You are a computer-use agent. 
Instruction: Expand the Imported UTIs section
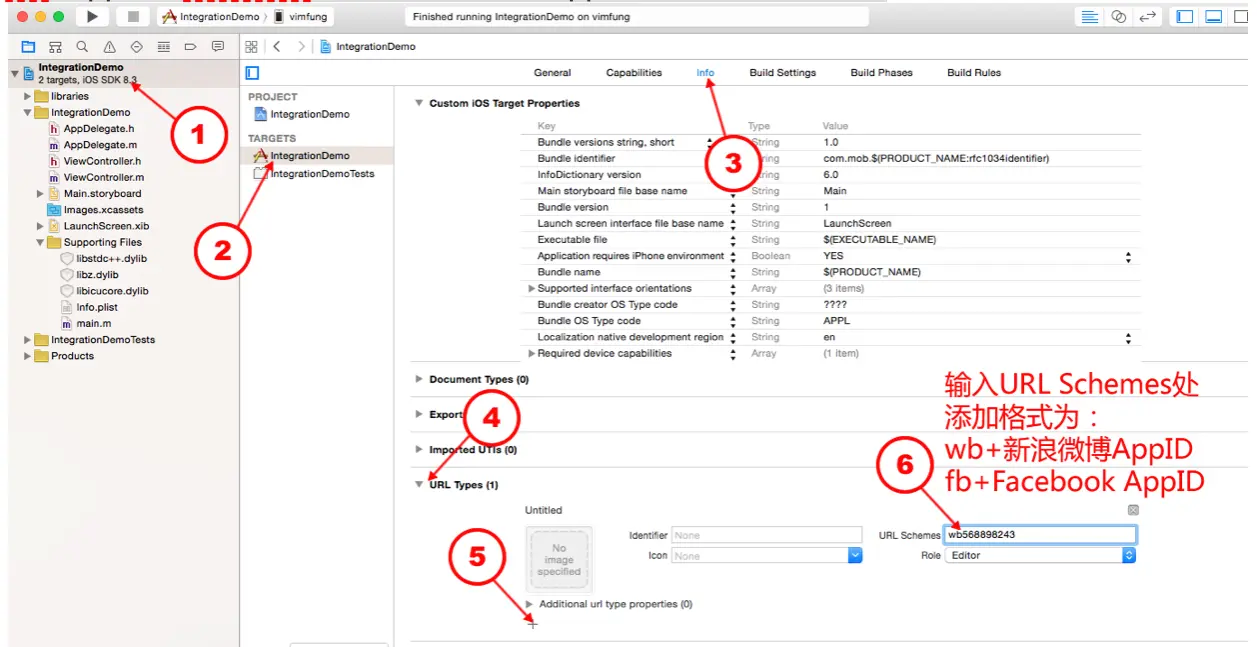point(419,450)
